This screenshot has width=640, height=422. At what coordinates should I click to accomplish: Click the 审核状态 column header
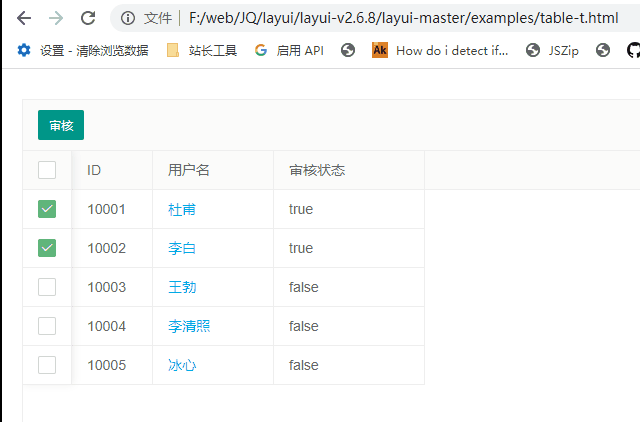click(x=317, y=170)
